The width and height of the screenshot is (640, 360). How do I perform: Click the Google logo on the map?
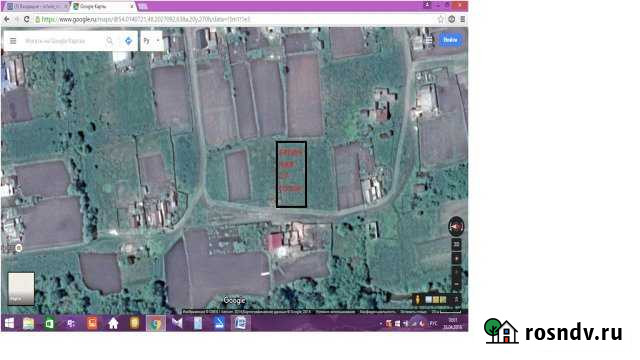(234, 300)
